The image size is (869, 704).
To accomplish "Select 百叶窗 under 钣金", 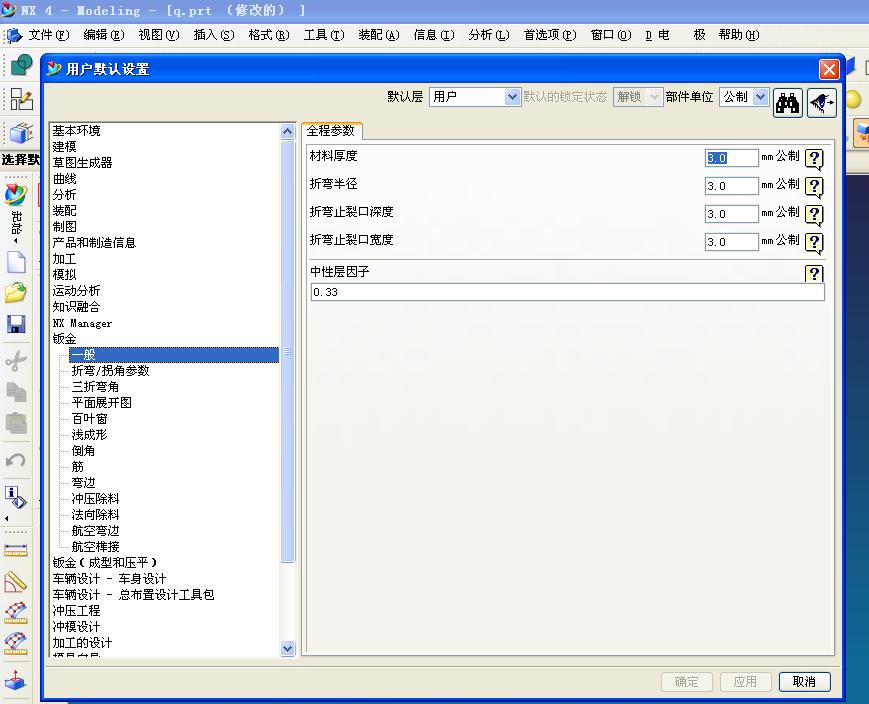I will [x=89, y=419].
